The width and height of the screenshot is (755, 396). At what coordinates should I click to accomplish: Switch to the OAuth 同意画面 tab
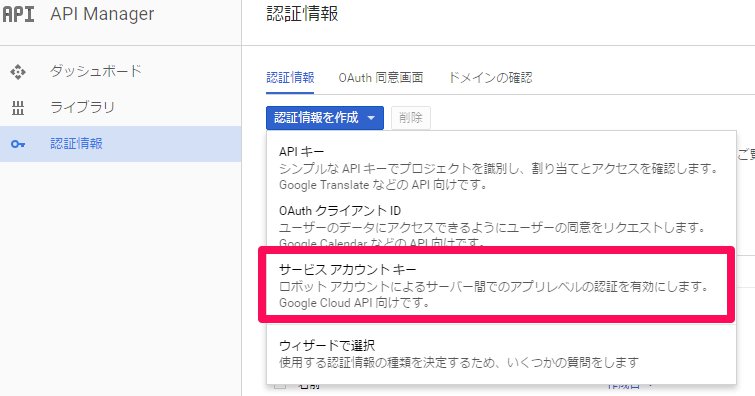click(x=380, y=78)
